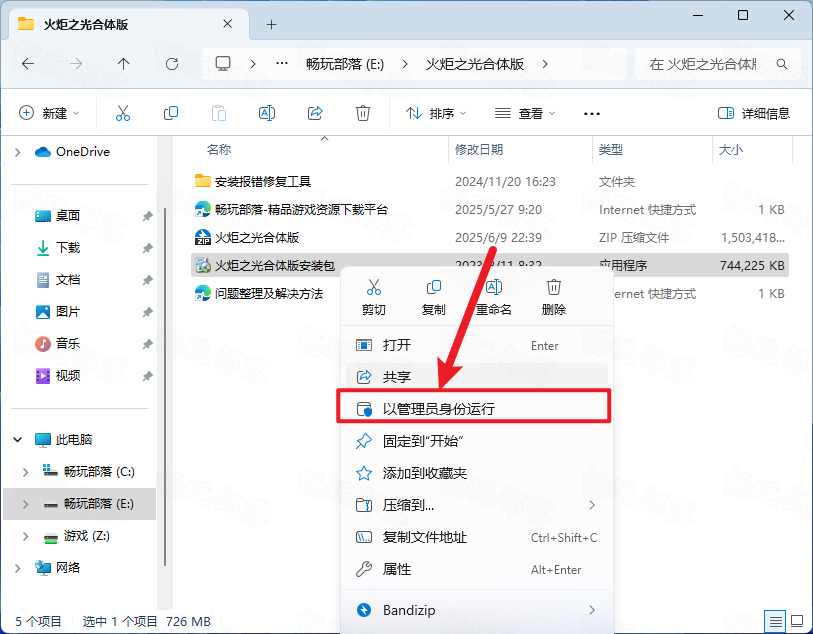Viewport: 813px width, 634px height.
Task: Expand the 畅玩部落 (C:) drive node
Action: click(25, 472)
